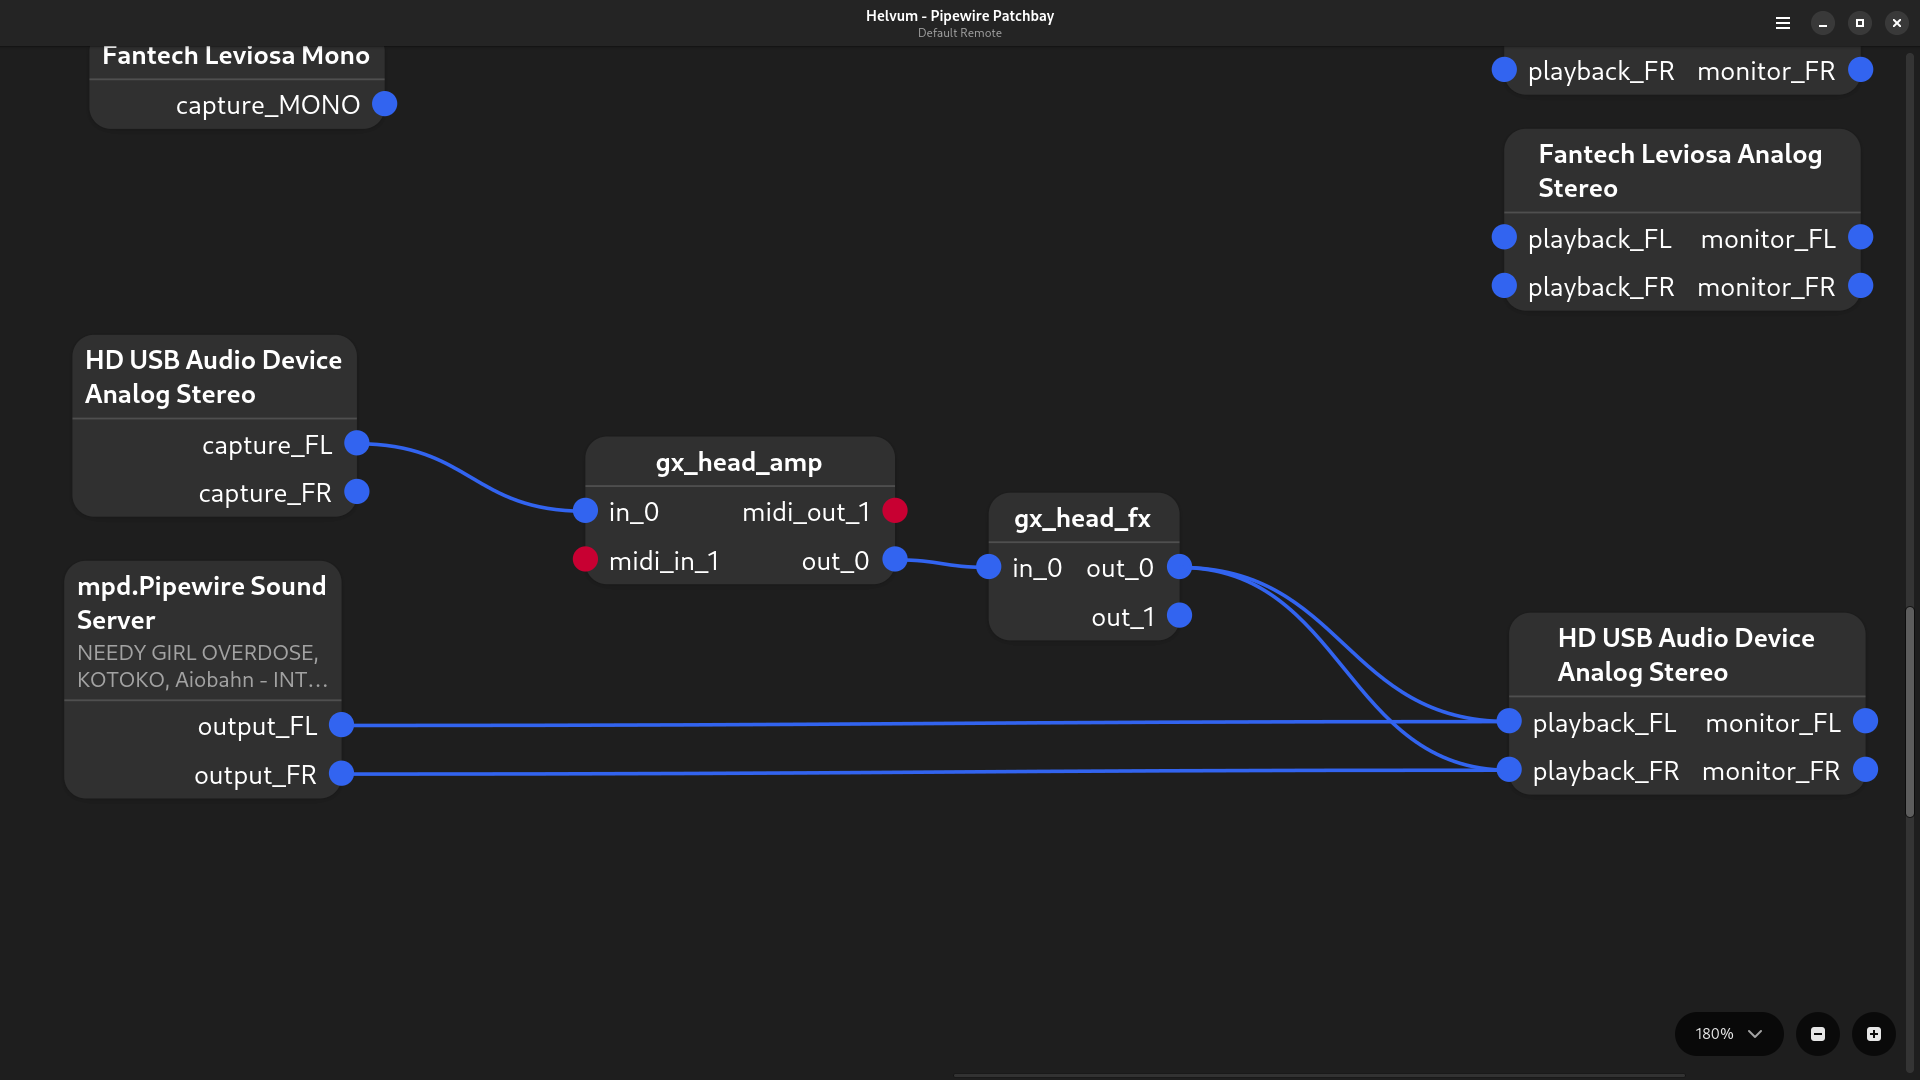1920x1080 pixels.
Task: Click the midi_in_1 red port on gx_head_amp
Action: (x=585, y=560)
